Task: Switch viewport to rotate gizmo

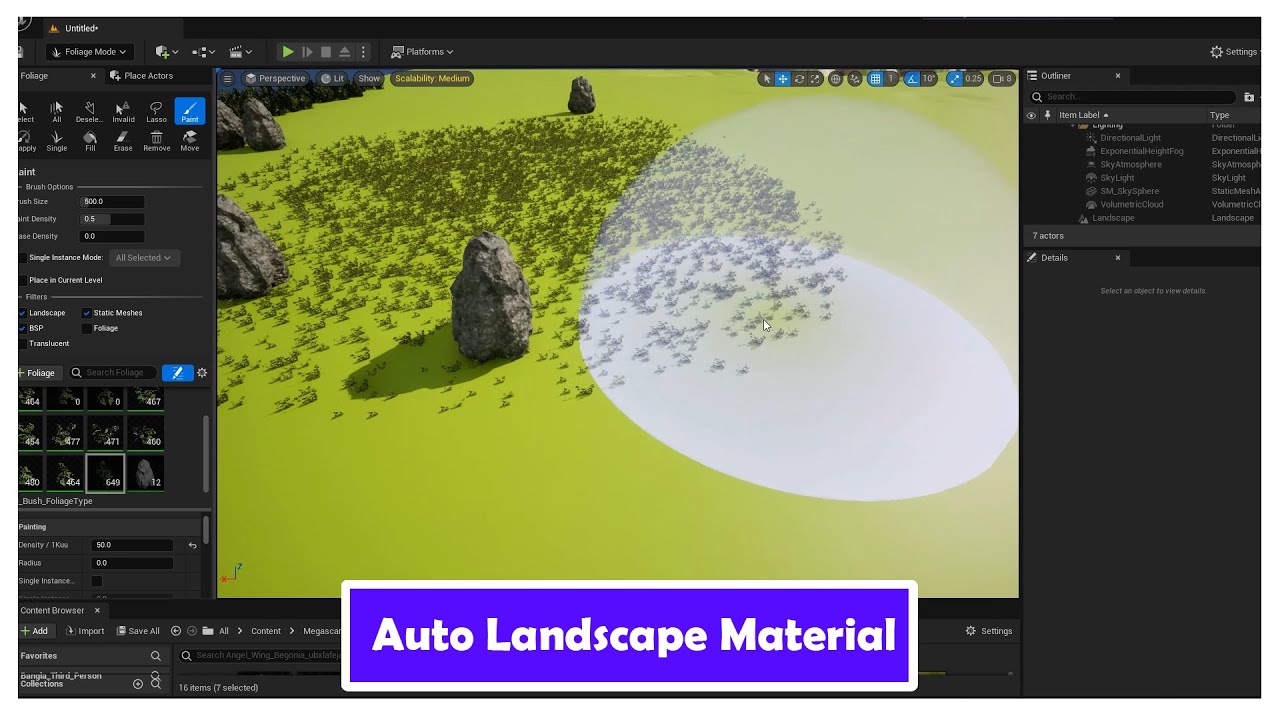Action: tap(799, 78)
